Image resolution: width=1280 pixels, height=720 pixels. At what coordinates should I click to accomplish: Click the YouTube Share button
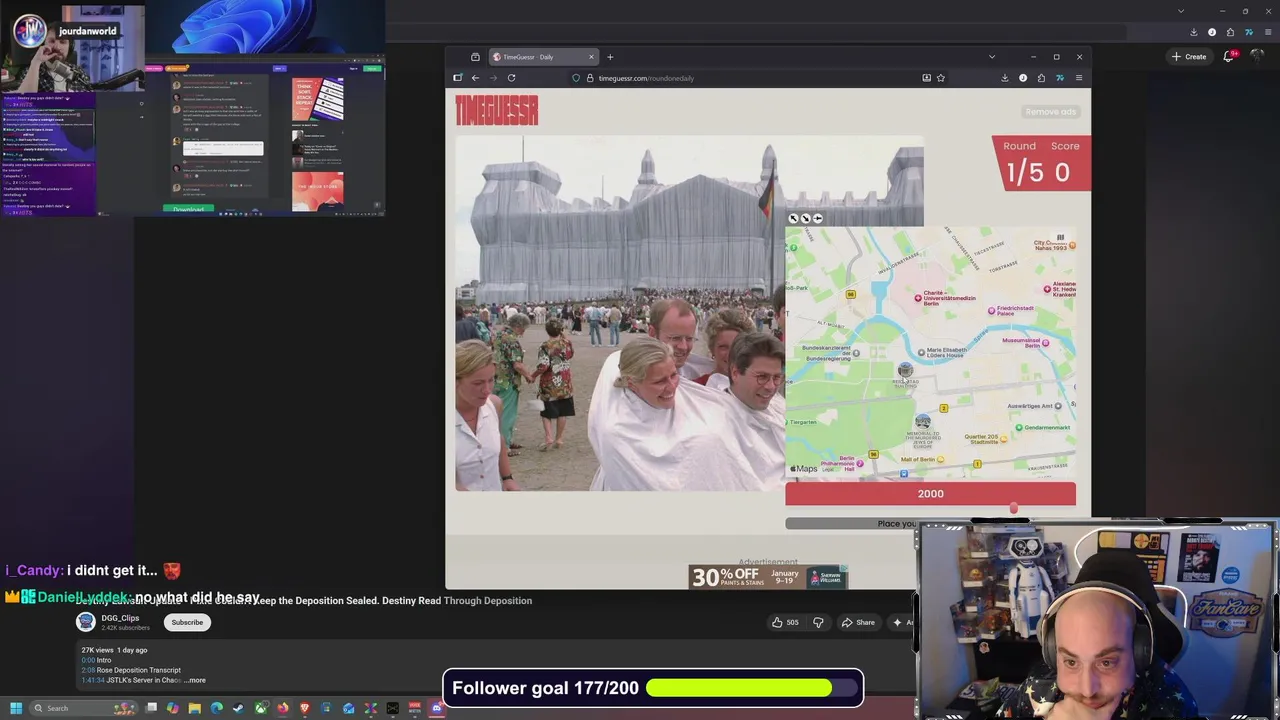tap(858, 622)
